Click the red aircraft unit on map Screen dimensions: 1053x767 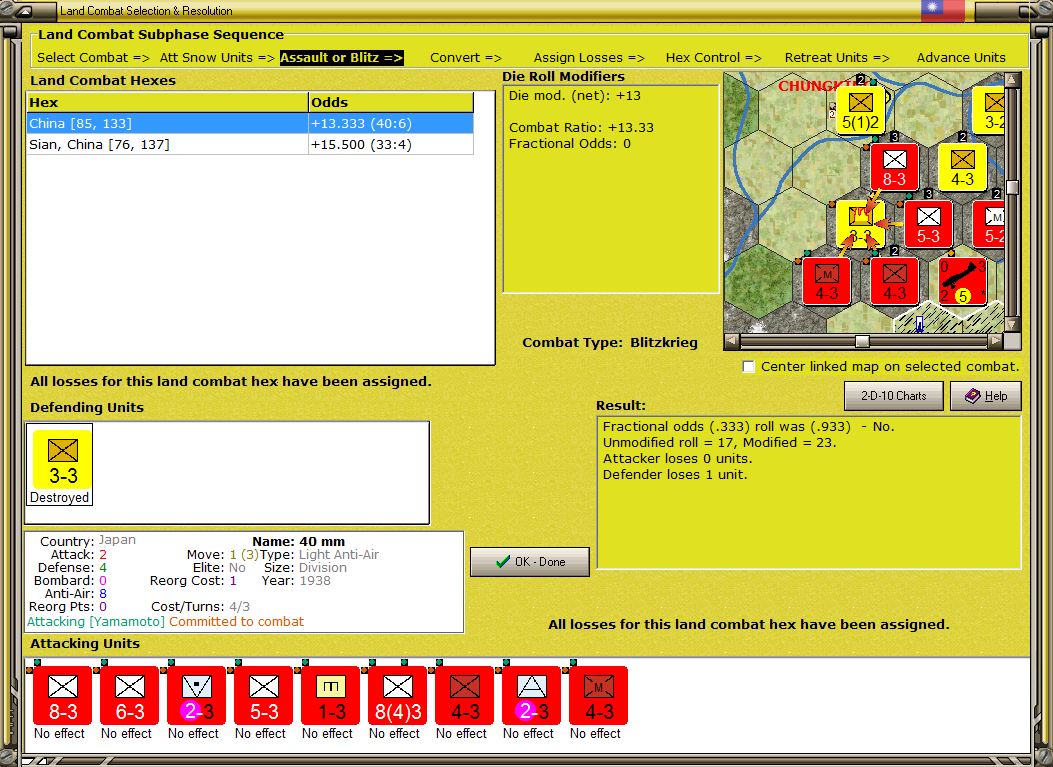963,281
